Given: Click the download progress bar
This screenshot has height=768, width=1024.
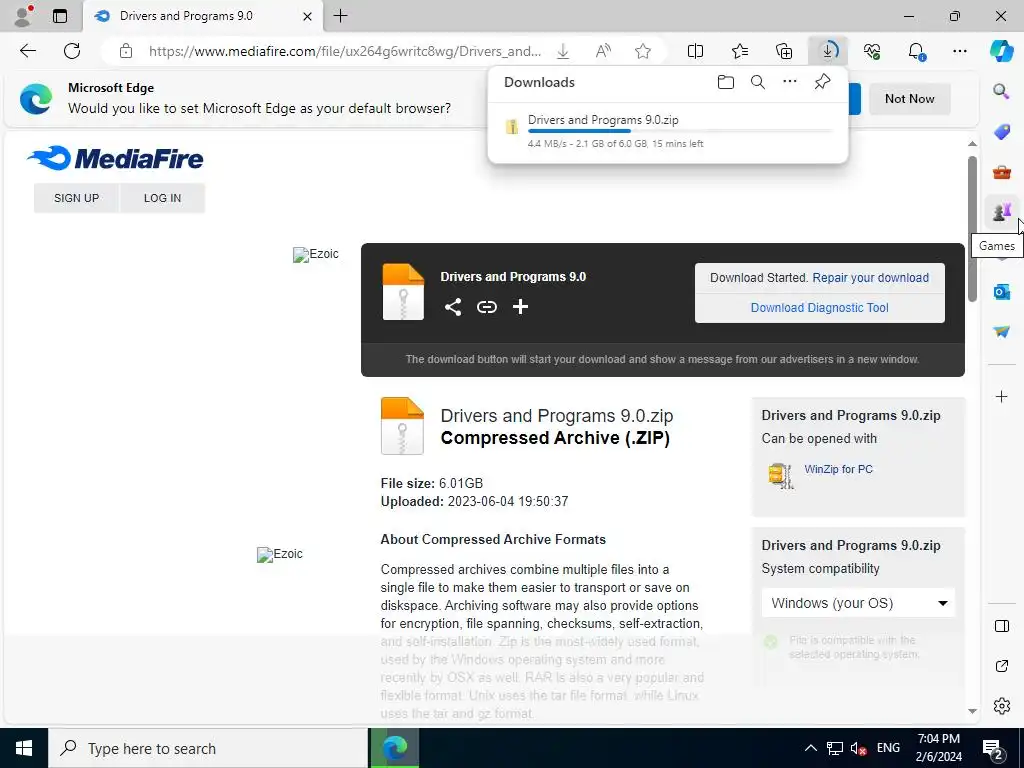Looking at the screenshot, I should pyautogui.click(x=680, y=131).
